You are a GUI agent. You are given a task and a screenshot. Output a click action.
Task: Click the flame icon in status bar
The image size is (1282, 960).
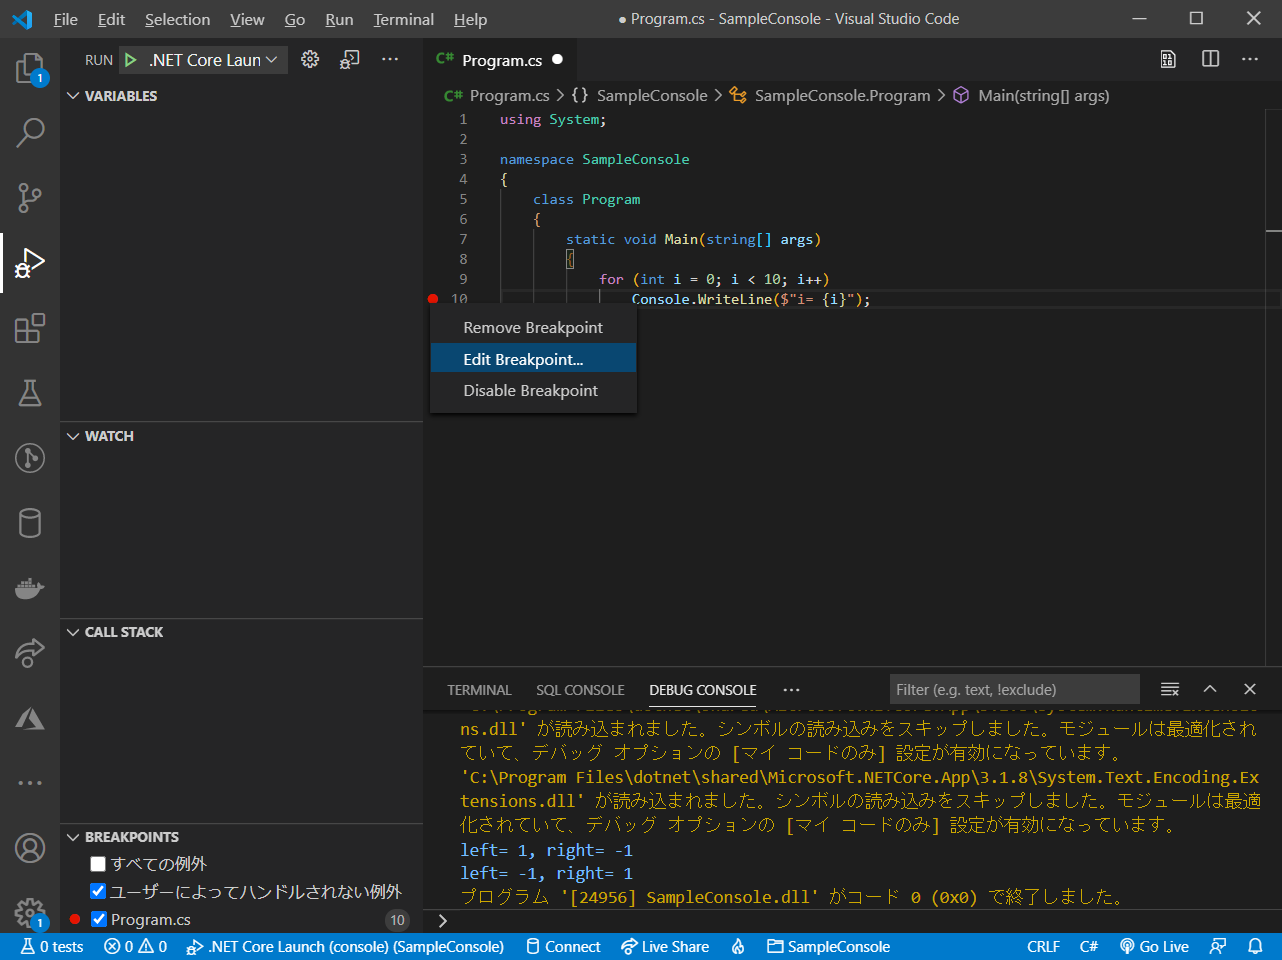(738, 946)
